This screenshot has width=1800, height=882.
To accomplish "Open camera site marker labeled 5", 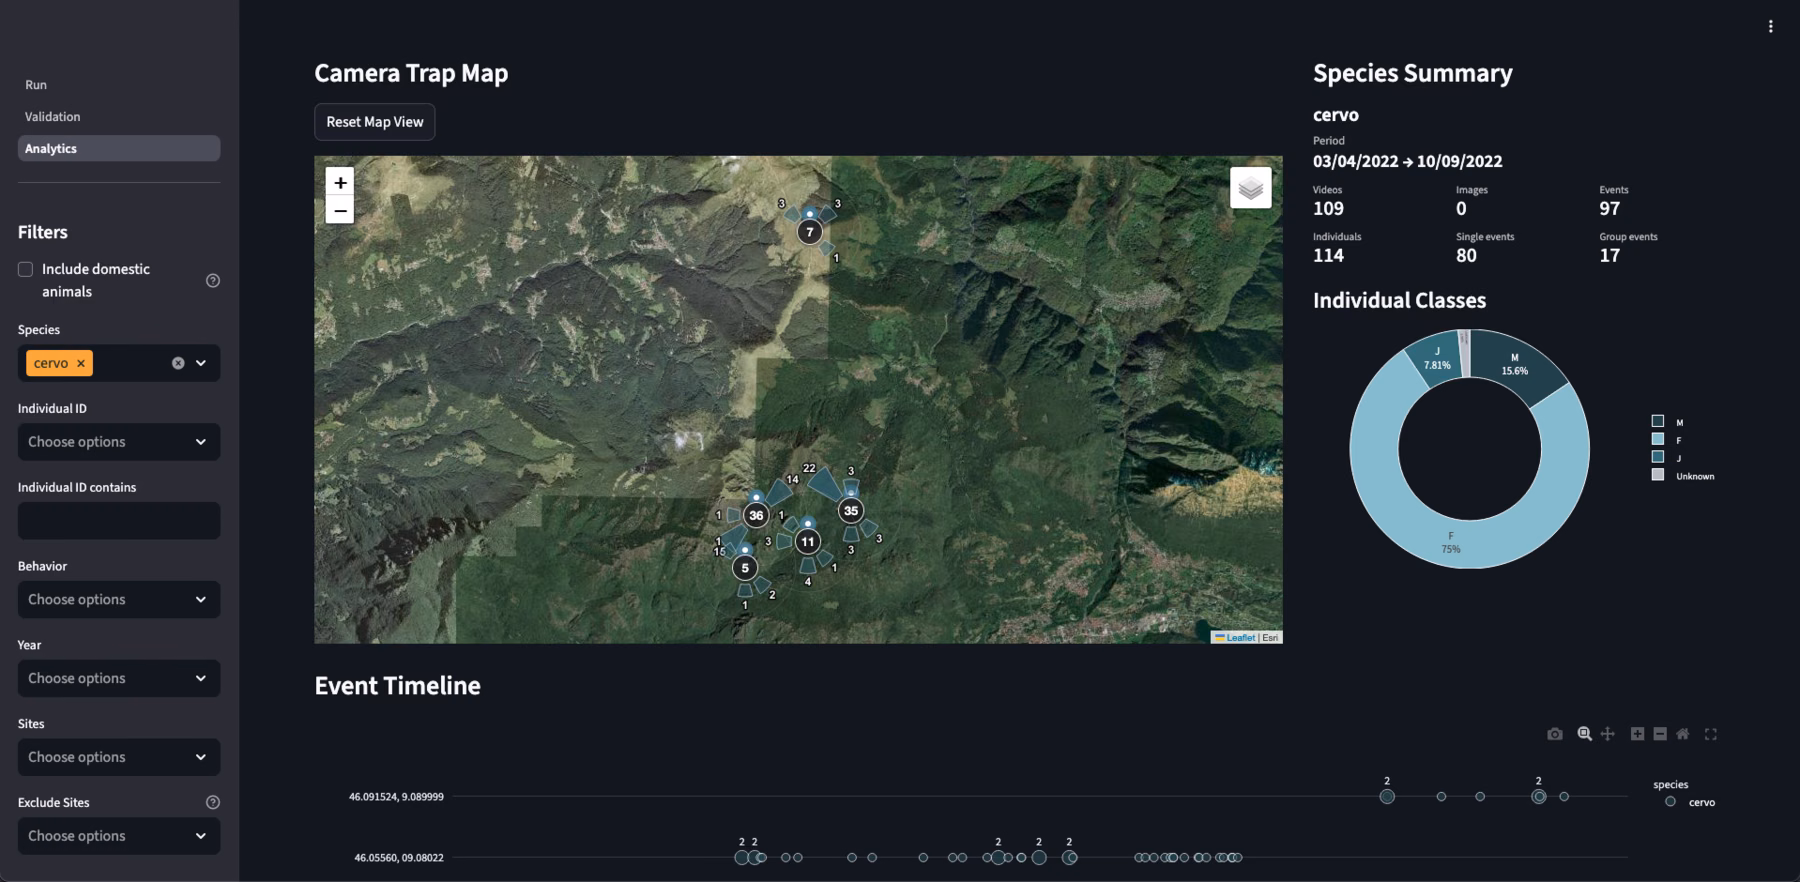I will point(745,568).
